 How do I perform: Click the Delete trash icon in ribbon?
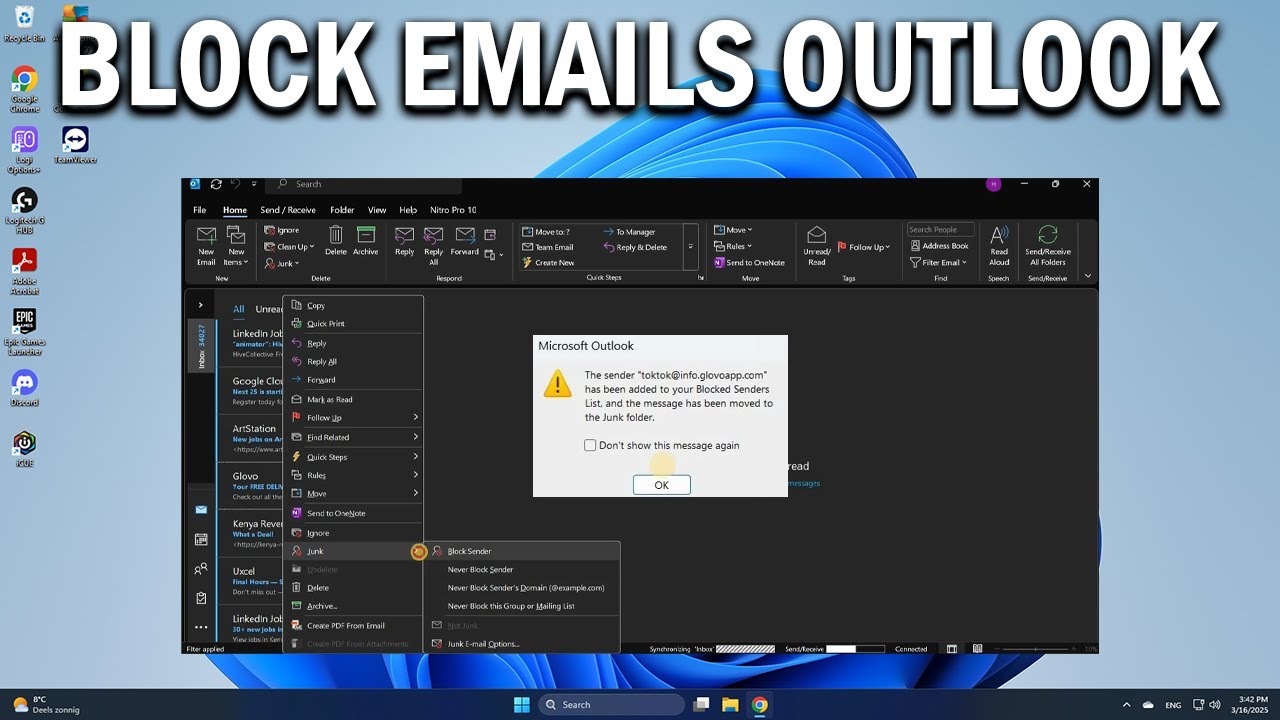tap(336, 240)
